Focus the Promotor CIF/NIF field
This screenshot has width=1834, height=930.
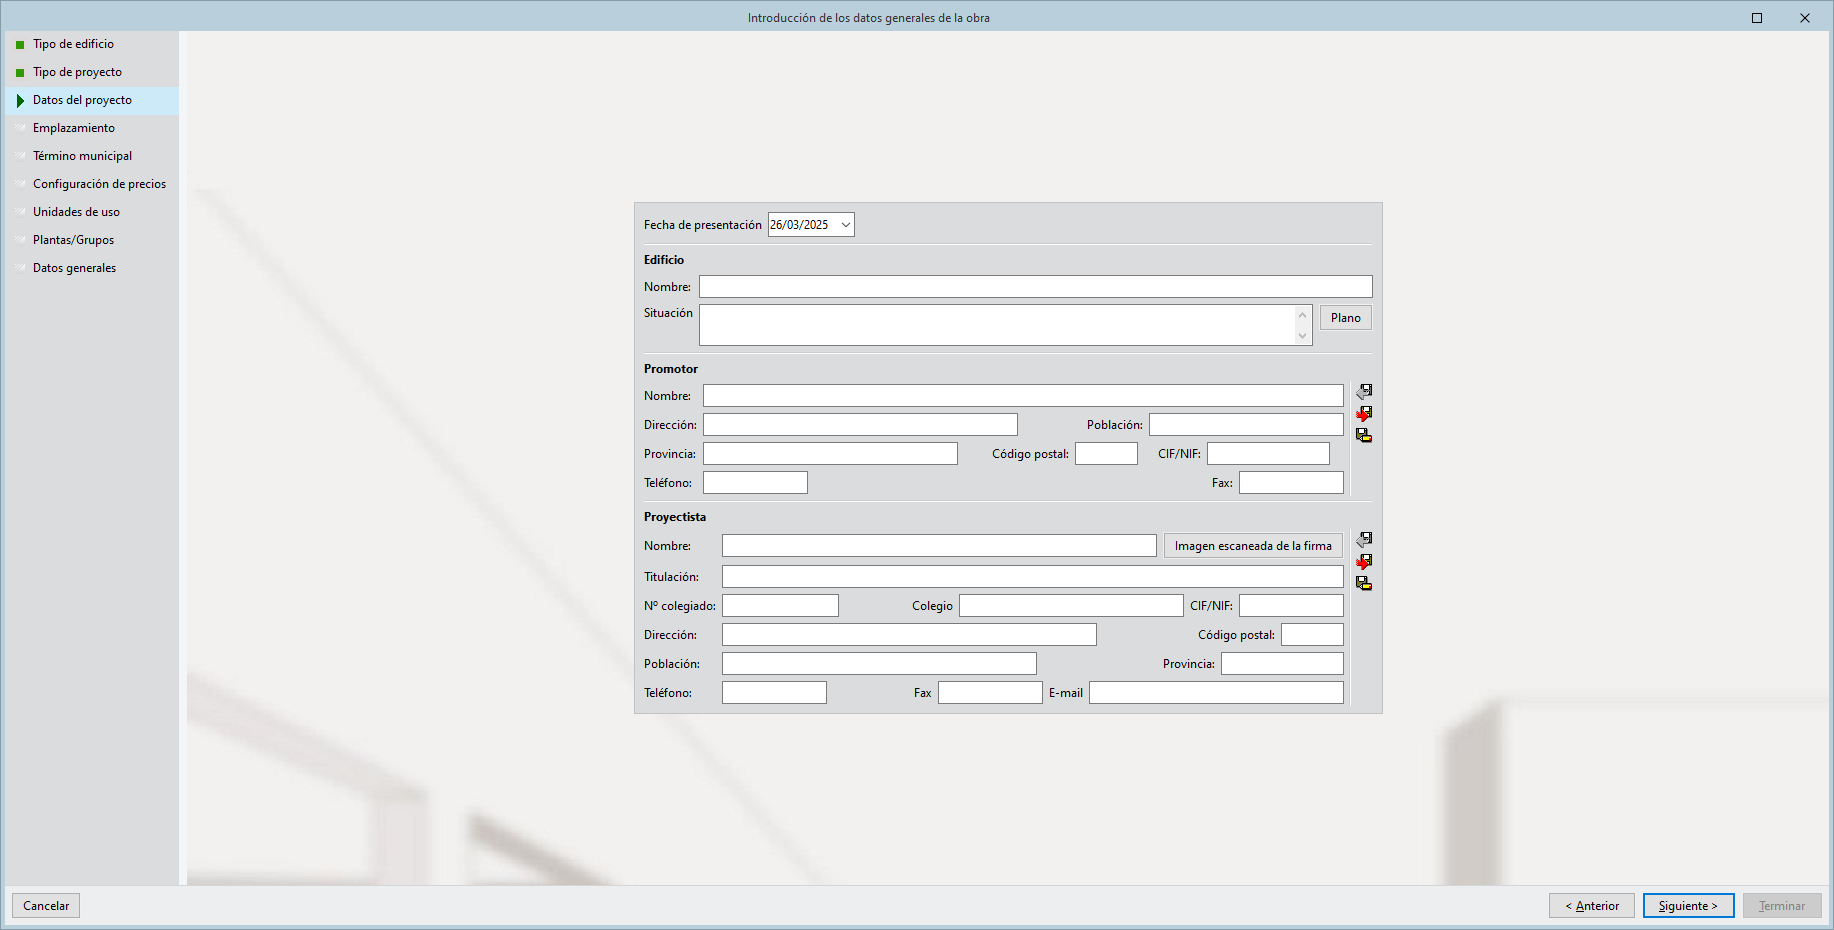click(x=1268, y=454)
